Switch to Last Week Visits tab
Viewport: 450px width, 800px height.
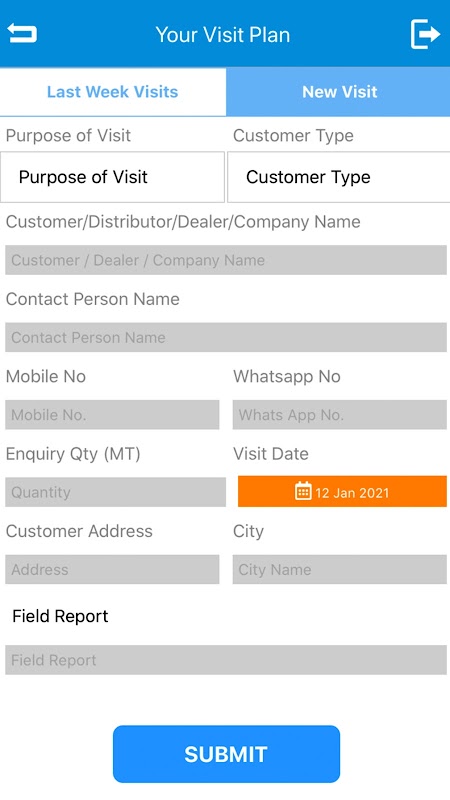click(113, 92)
